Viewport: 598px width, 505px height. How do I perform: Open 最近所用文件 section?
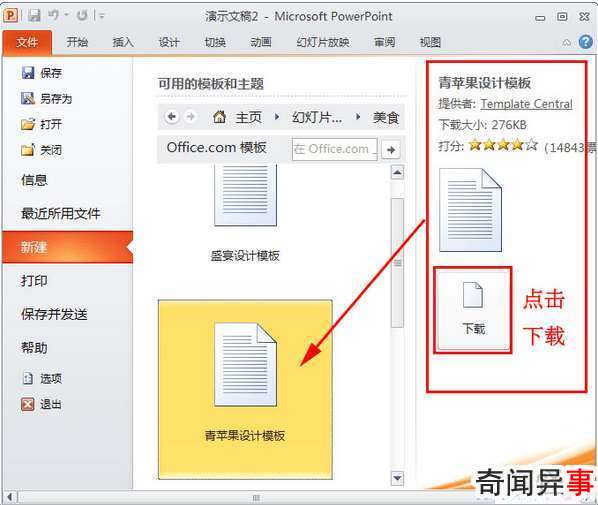[61, 213]
